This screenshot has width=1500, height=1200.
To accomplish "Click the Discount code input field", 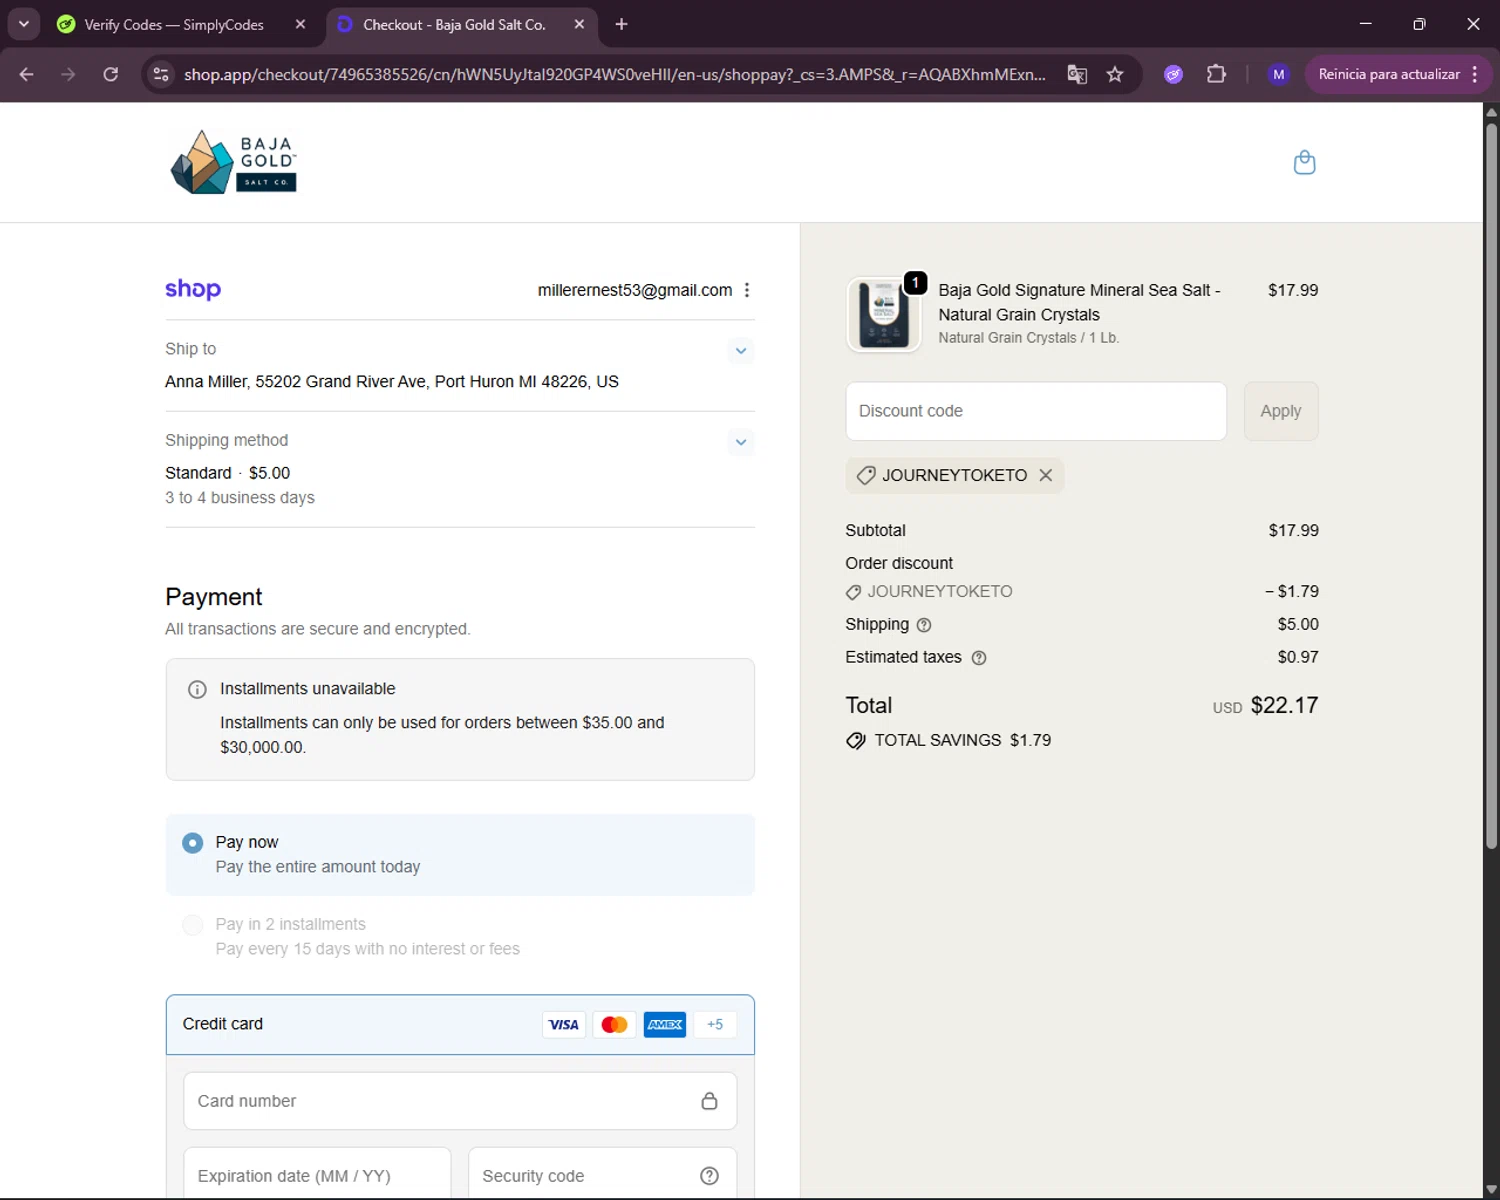I will pyautogui.click(x=1036, y=411).
